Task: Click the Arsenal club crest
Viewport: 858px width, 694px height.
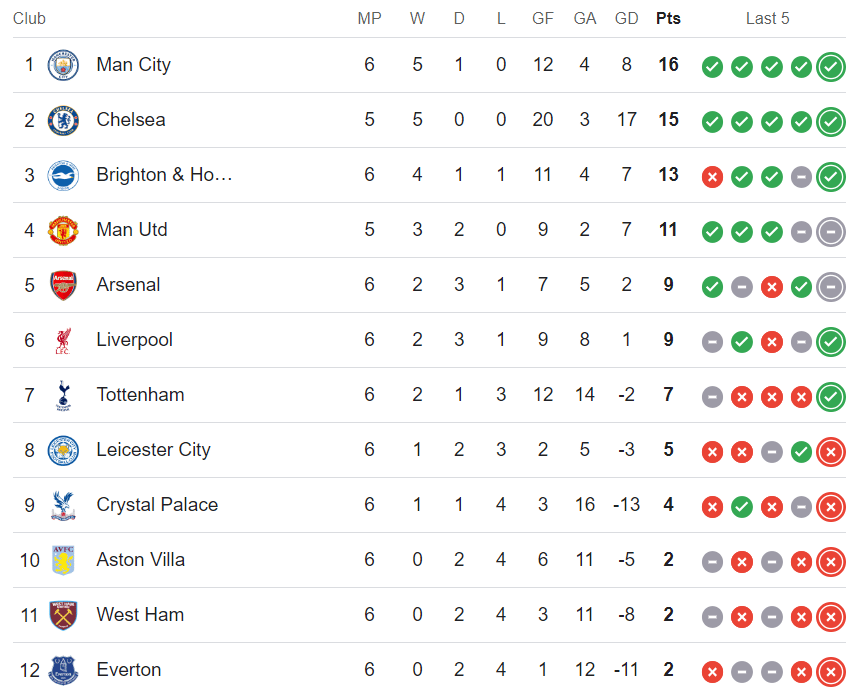Action: pos(63,285)
